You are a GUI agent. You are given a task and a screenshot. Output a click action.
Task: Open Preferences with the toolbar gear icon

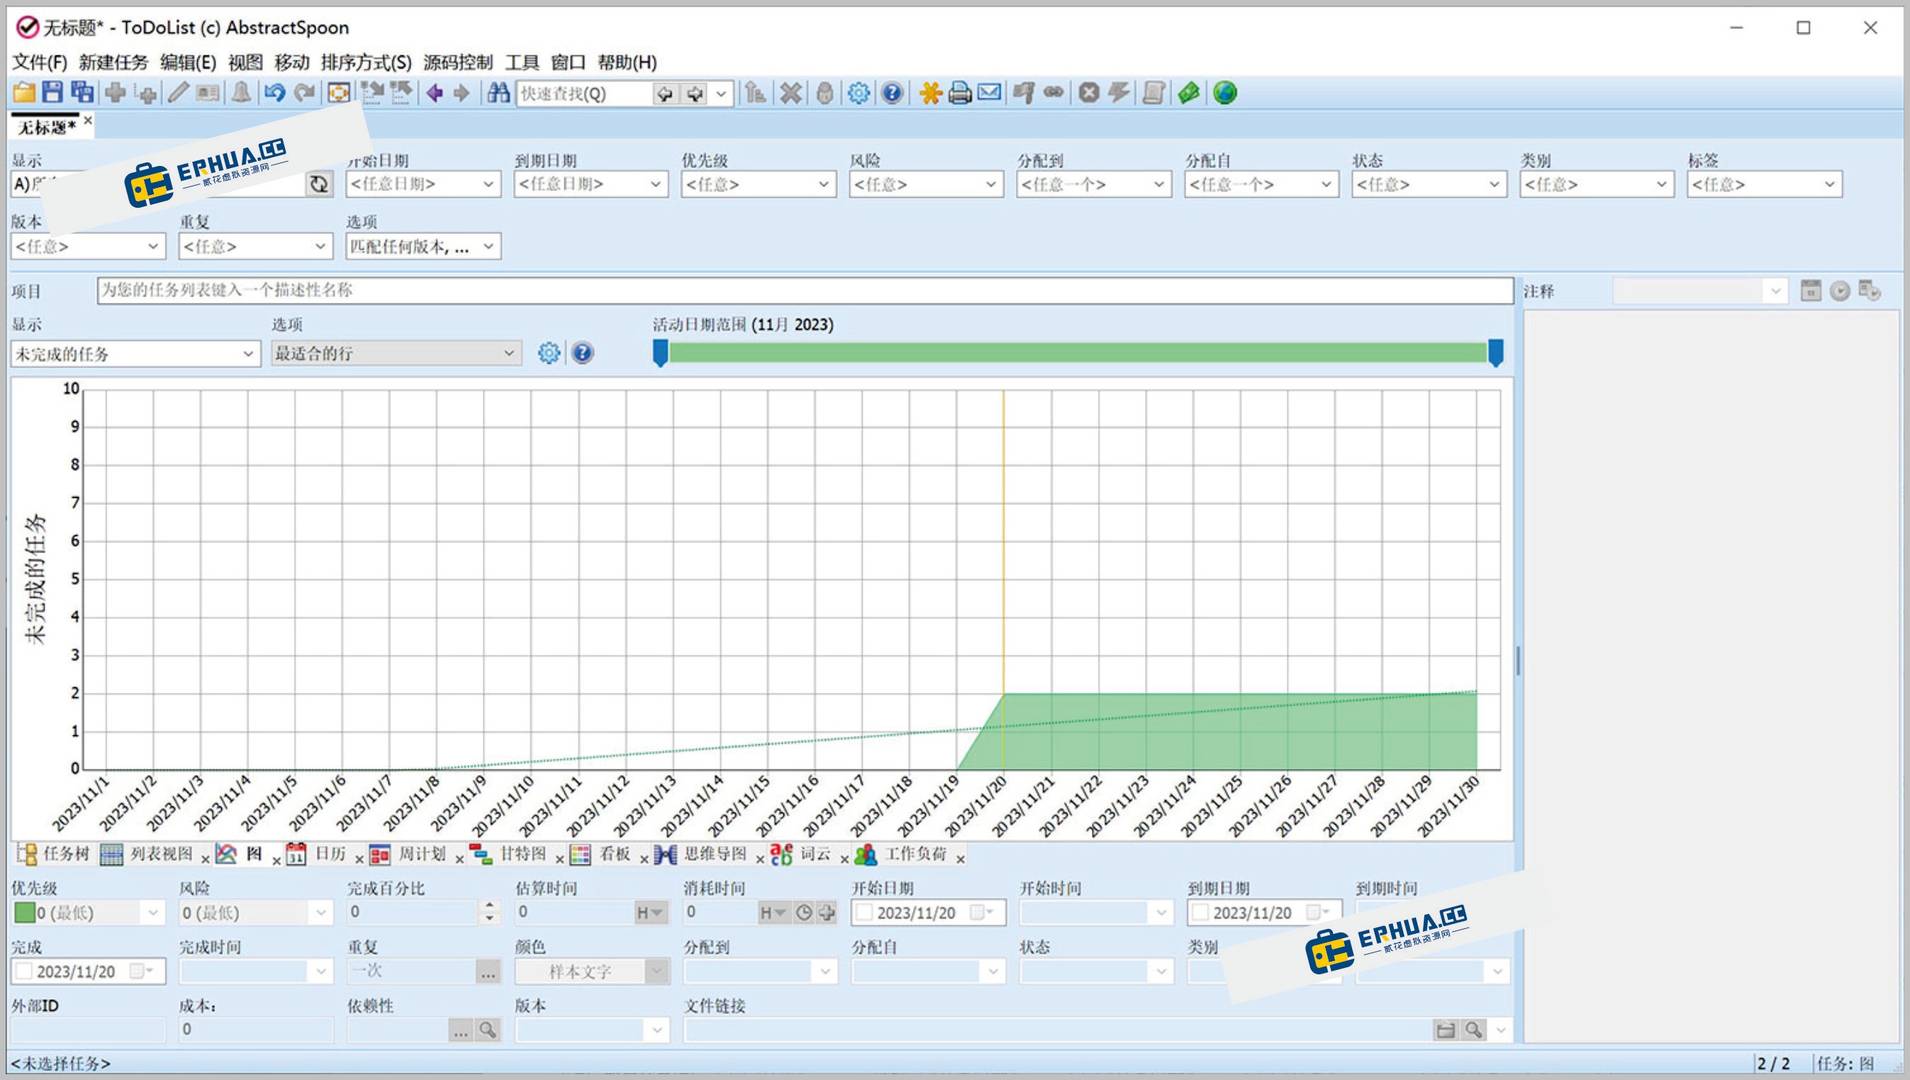(858, 93)
